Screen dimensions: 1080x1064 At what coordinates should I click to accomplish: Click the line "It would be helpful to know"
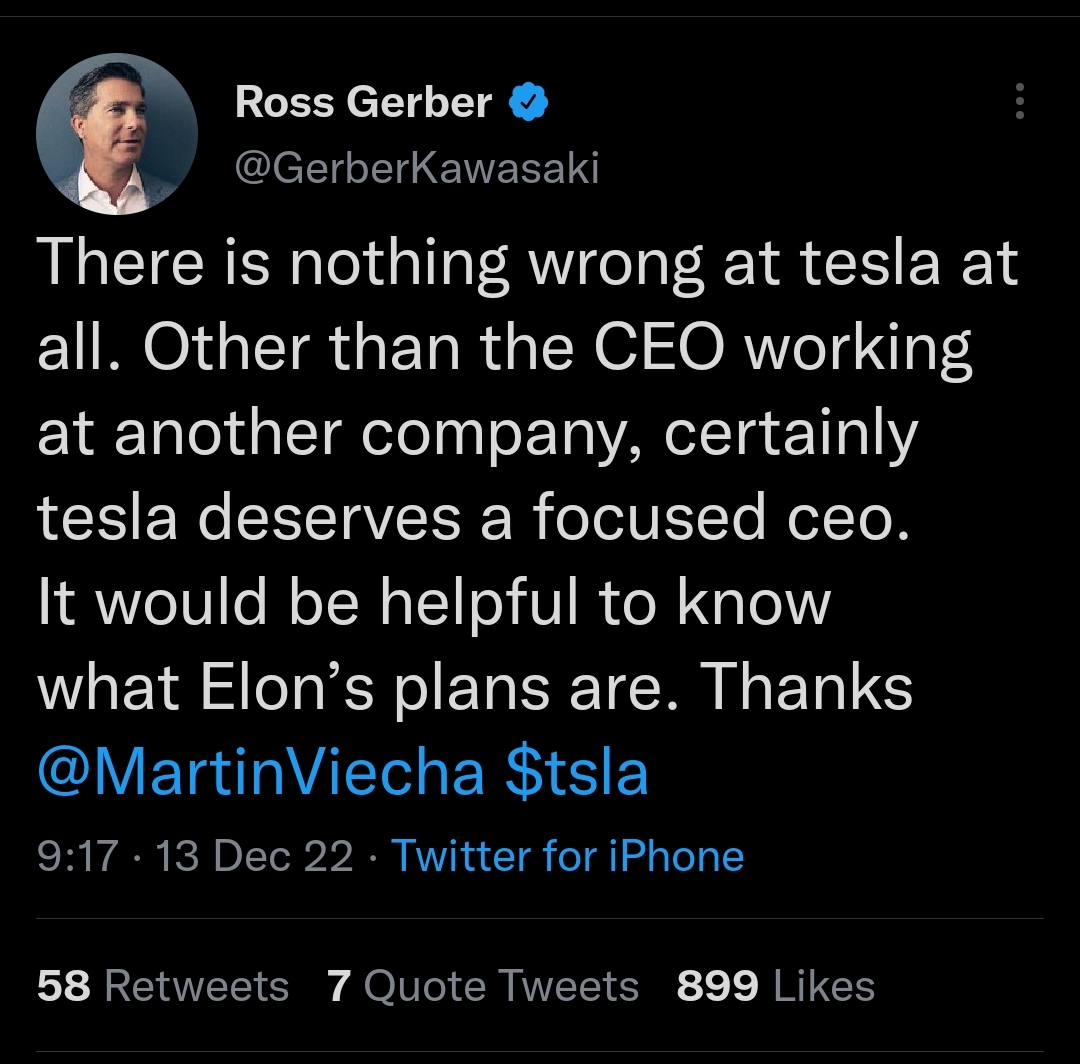tap(434, 603)
